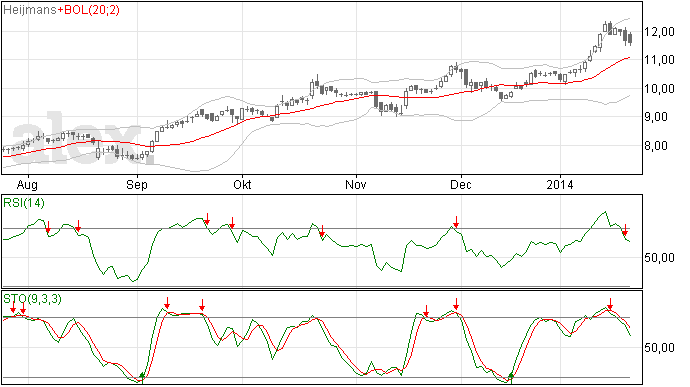Click the 12,00 price axis value
The image size is (690, 387).
(x=660, y=32)
